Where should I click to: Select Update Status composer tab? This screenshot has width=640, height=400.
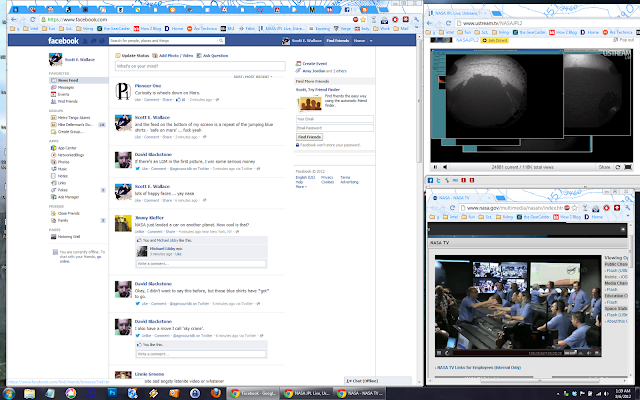tap(132, 56)
